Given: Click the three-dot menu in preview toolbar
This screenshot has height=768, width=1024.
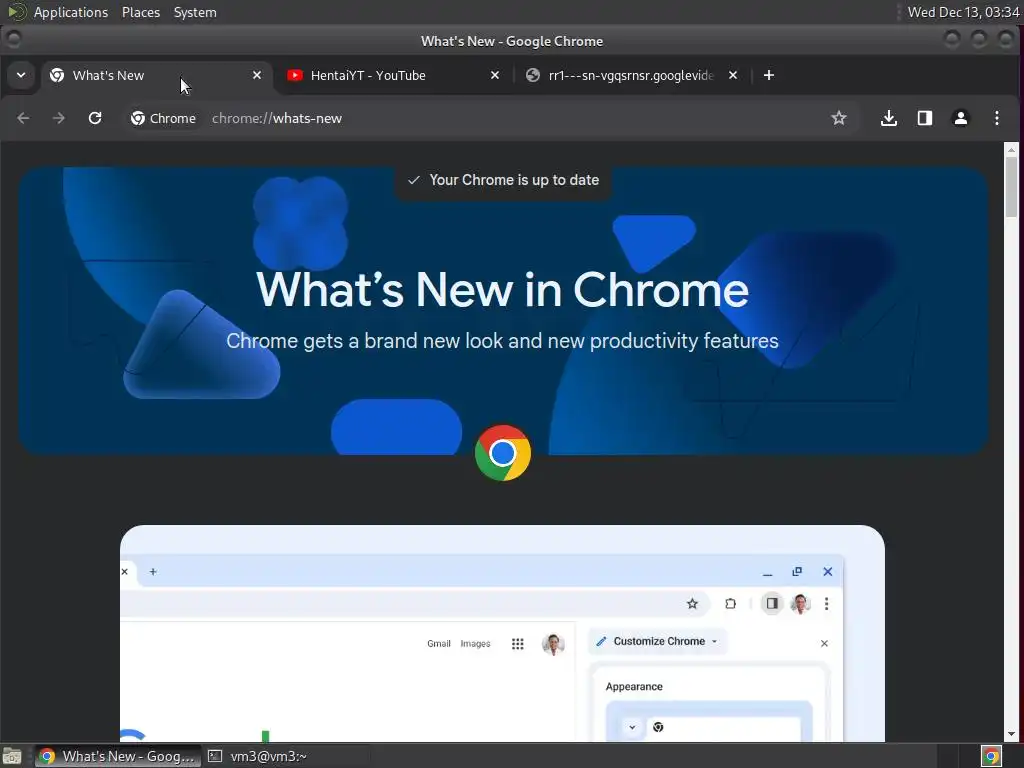Looking at the screenshot, I should (x=827, y=603).
